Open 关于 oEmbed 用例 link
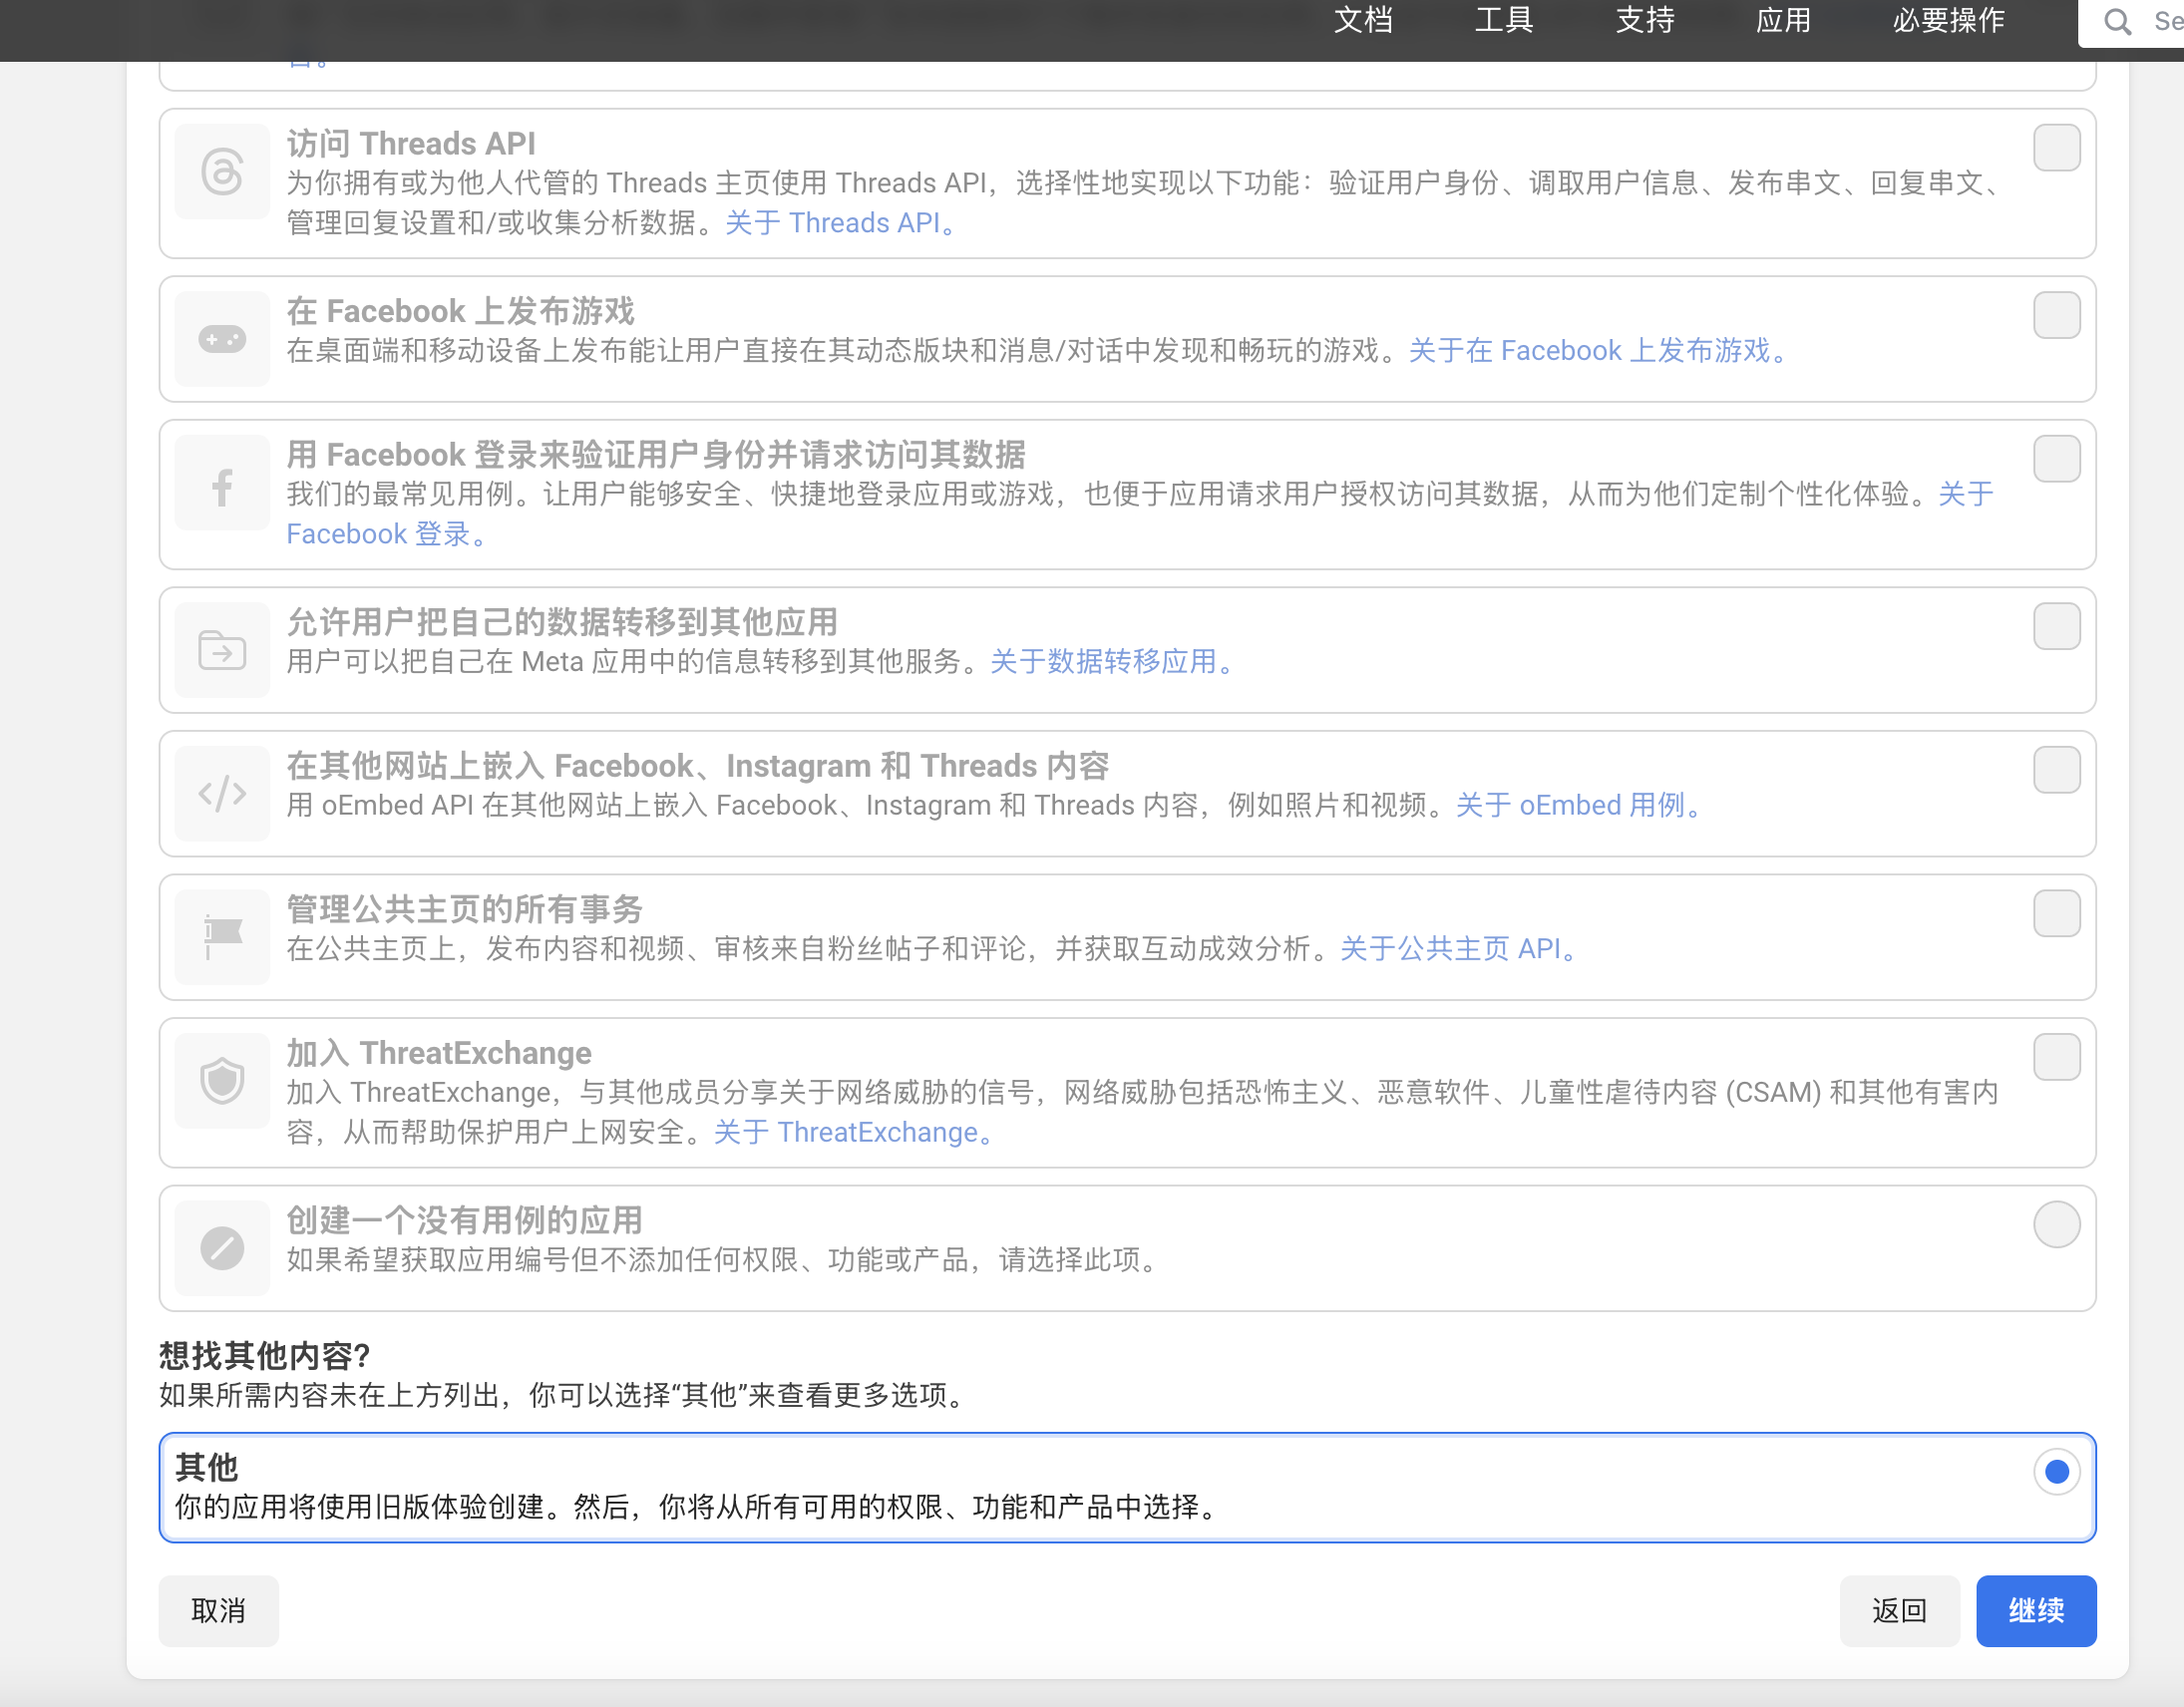This screenshot has height=1707, width=2184. click(x=1578, y=806)
